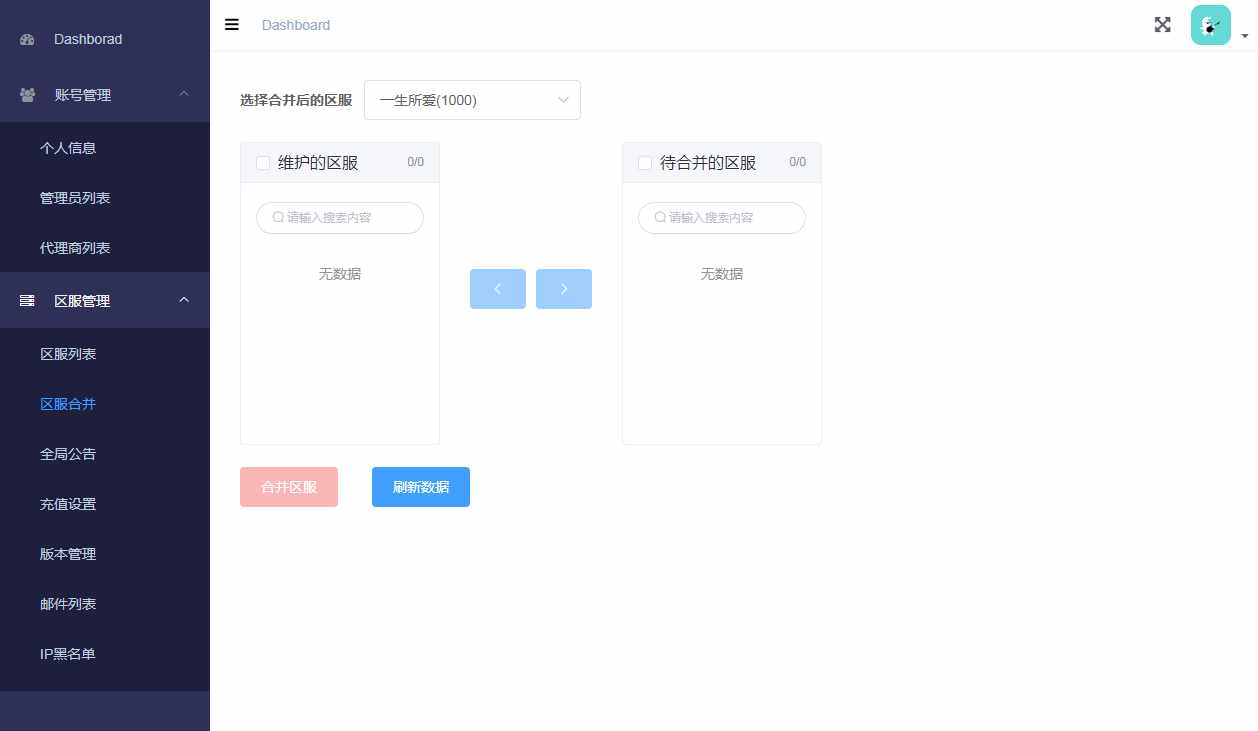Click the hamburger menu icon to collapse sidebar
1258x731 pixels.
[x=231, y=25]
